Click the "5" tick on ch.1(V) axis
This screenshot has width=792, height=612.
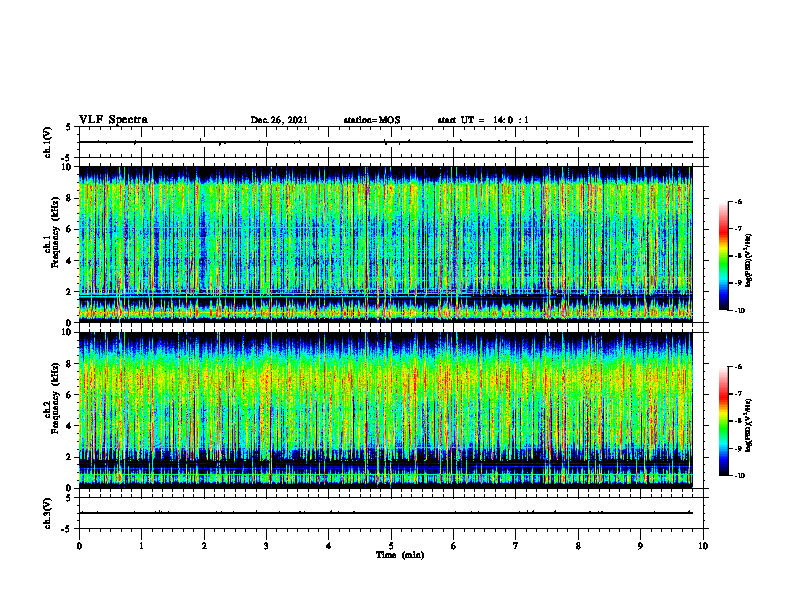tap(69, 127)
